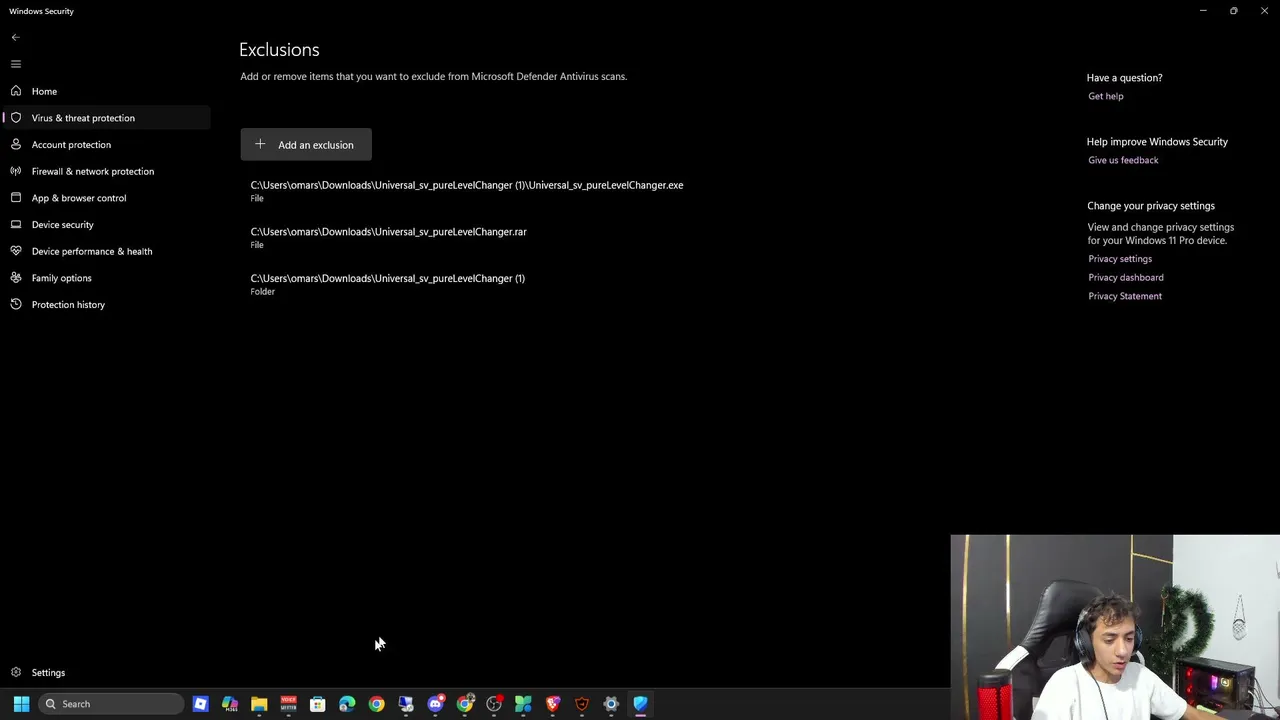1280x720 pixels.
Task: Read the Privacy Statement link
Action: click(1125, 296)
